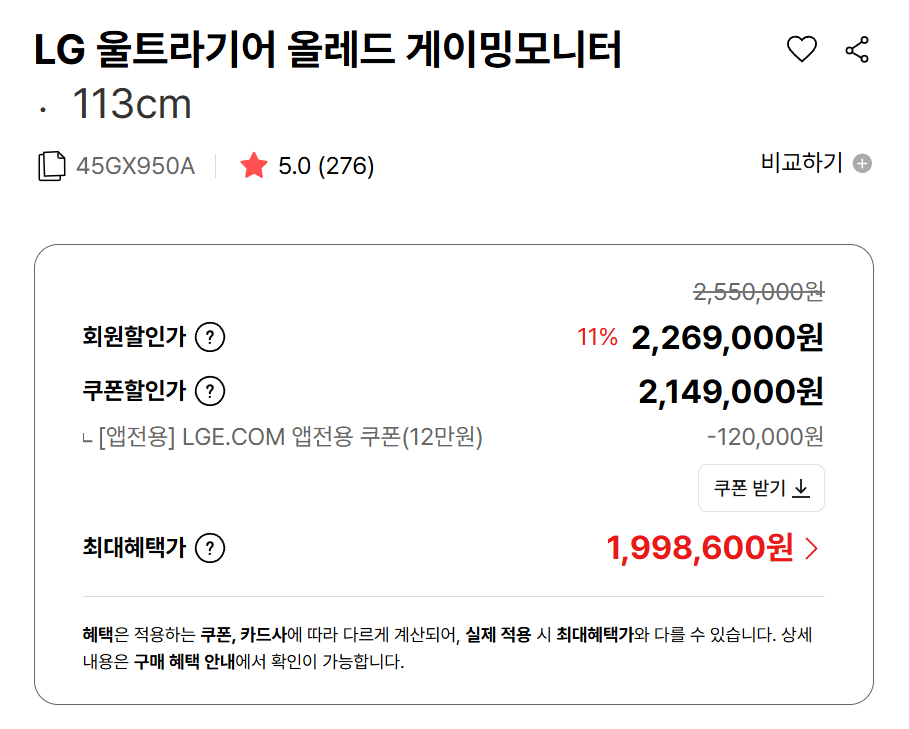The width and height of the screenshot is (909, 729).
Task: Open the 최대혜택가 help question mark
Action: [x=210, y=548]
